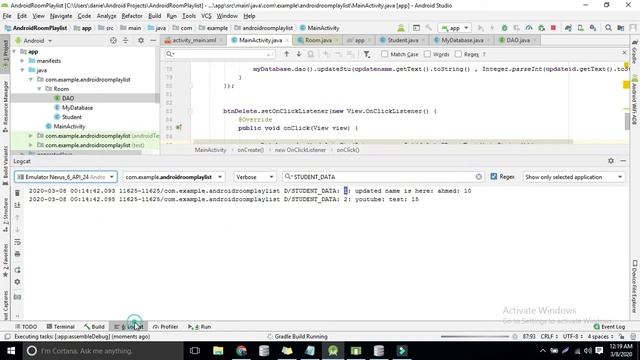
Task: Open the Refactor menu
Action: 132,16
